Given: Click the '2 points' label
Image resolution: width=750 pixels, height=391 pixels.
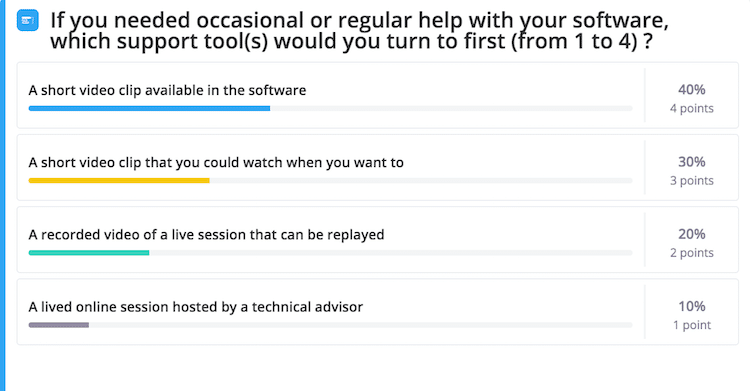Looking at the screenshot, I should pyautogui.click(x=692, y=253).
